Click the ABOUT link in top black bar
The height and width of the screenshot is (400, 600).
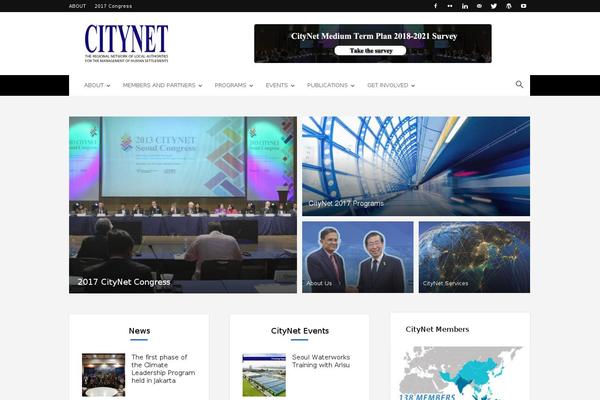(77, 6)
